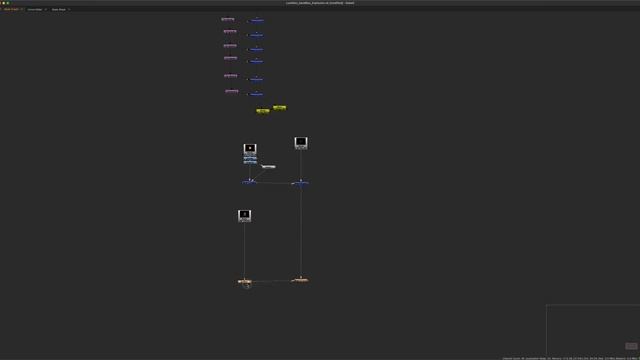Image resolution: width=640 pixels, height=360 pixels.
Task: Close the third tab in the tab bar
Action: 69,9
